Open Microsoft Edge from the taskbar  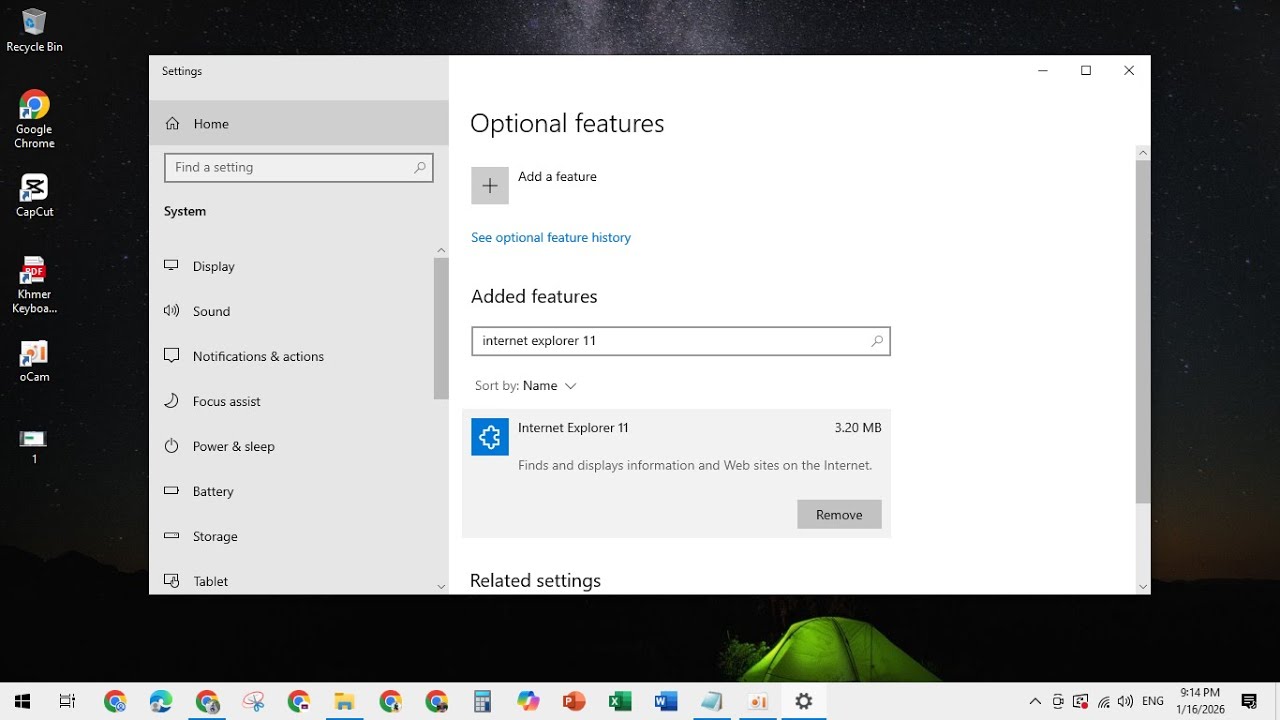[x=161, y=701]
